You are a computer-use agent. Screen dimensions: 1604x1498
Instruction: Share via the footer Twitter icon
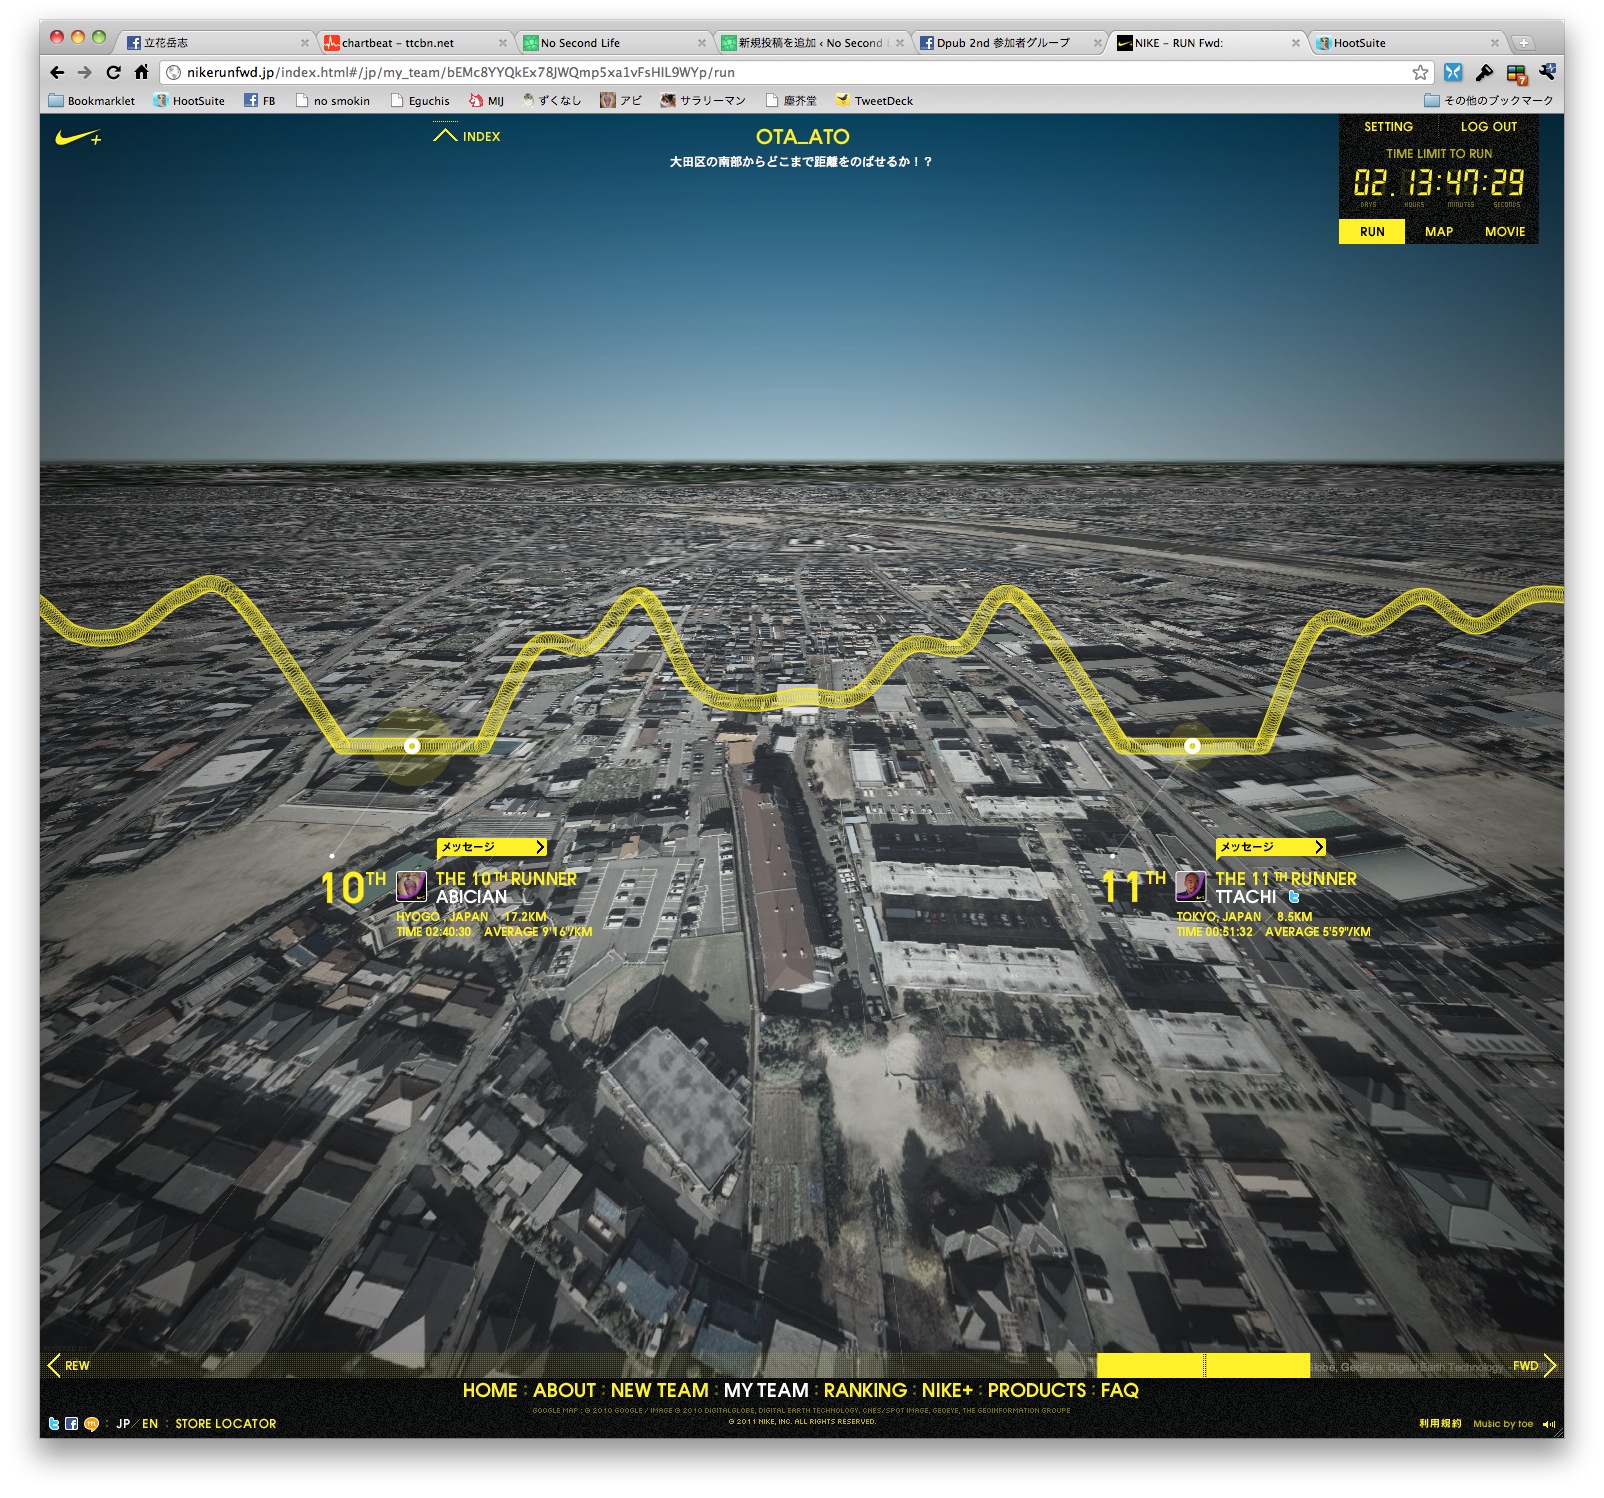pos(54,1423)
